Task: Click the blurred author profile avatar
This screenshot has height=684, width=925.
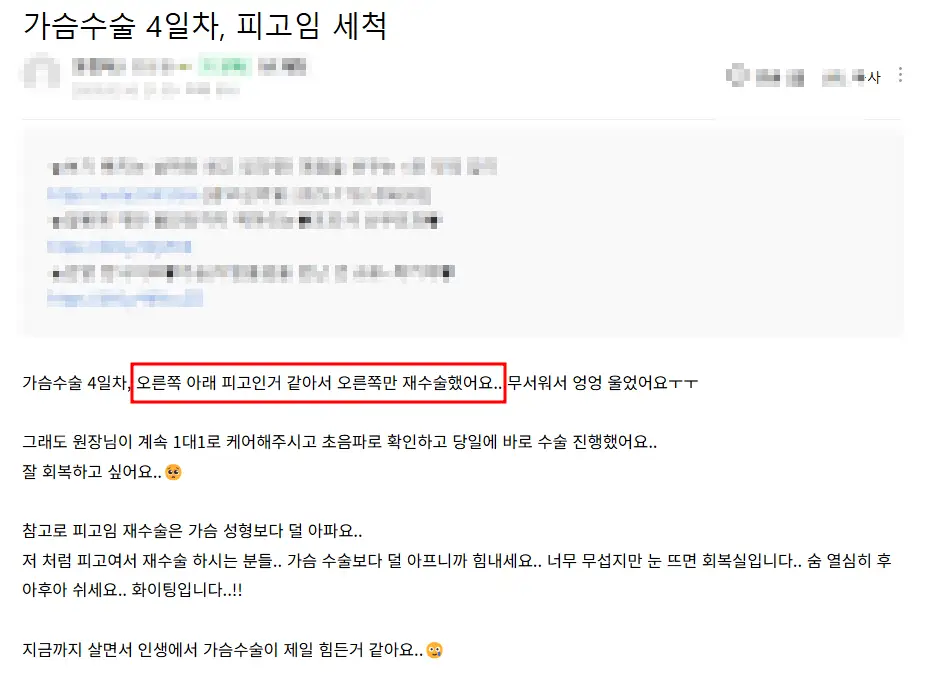Action: (40, 73)
